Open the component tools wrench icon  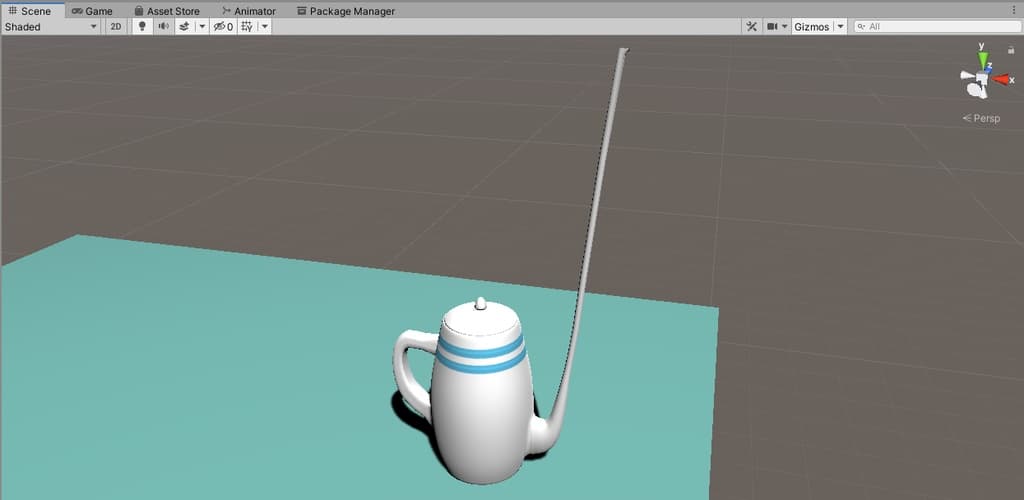(751, 27)
